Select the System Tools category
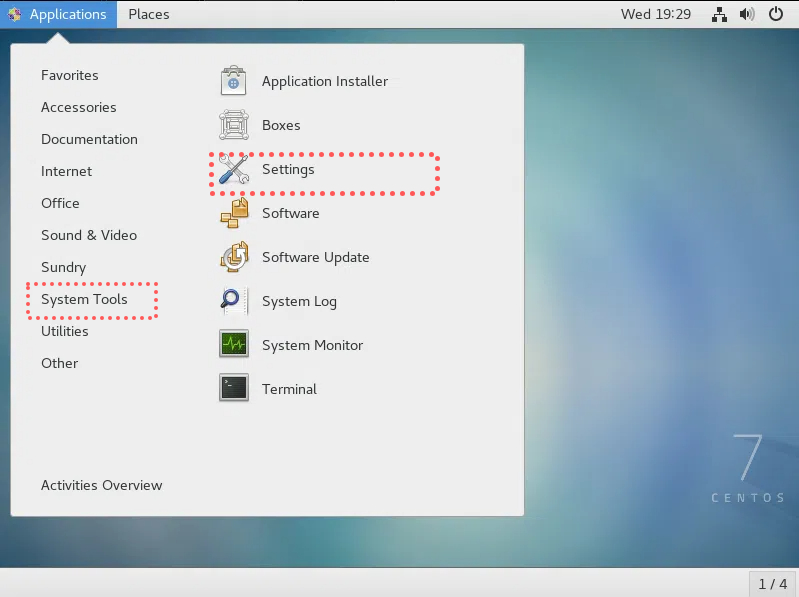 click(x=84, y=300)
